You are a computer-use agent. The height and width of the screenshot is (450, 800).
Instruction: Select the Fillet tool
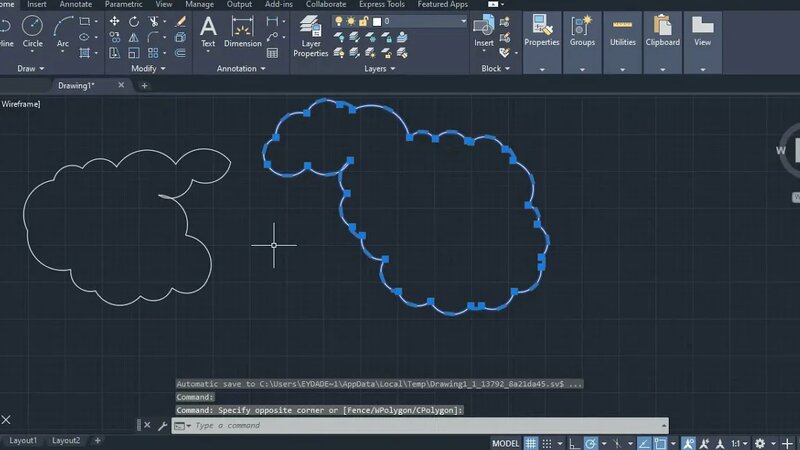click(x=153, y=37)
